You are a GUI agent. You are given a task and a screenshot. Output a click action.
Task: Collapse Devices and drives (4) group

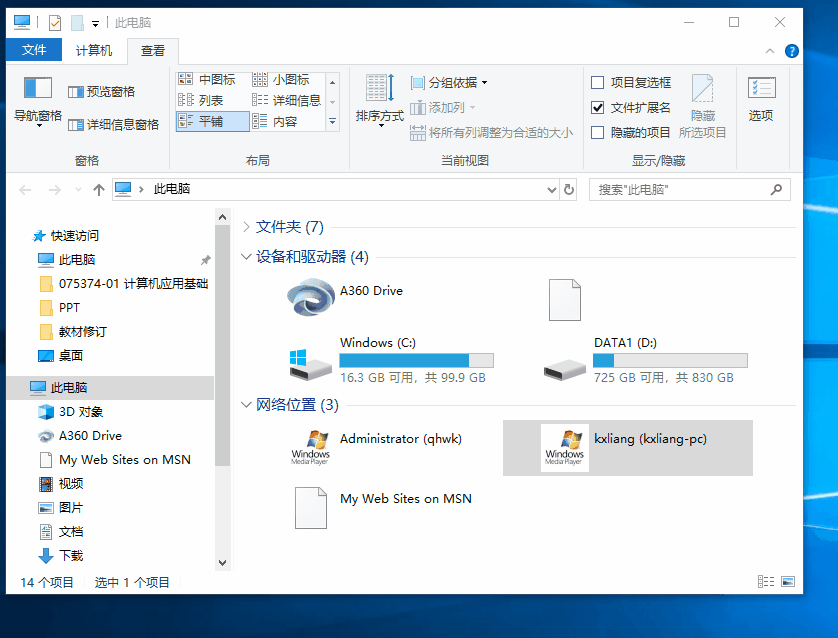246,257
